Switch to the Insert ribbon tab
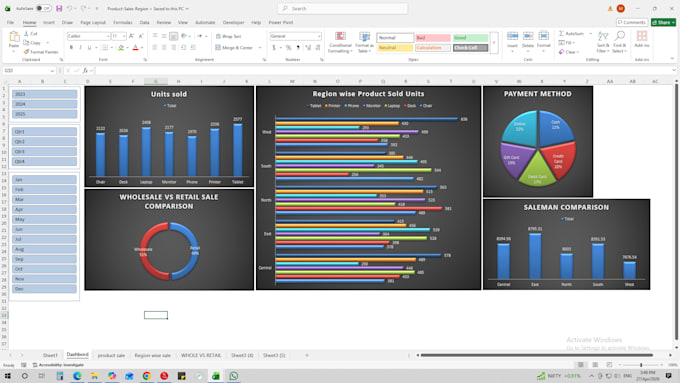Screen dimensions: 680x383 [49, 22]
